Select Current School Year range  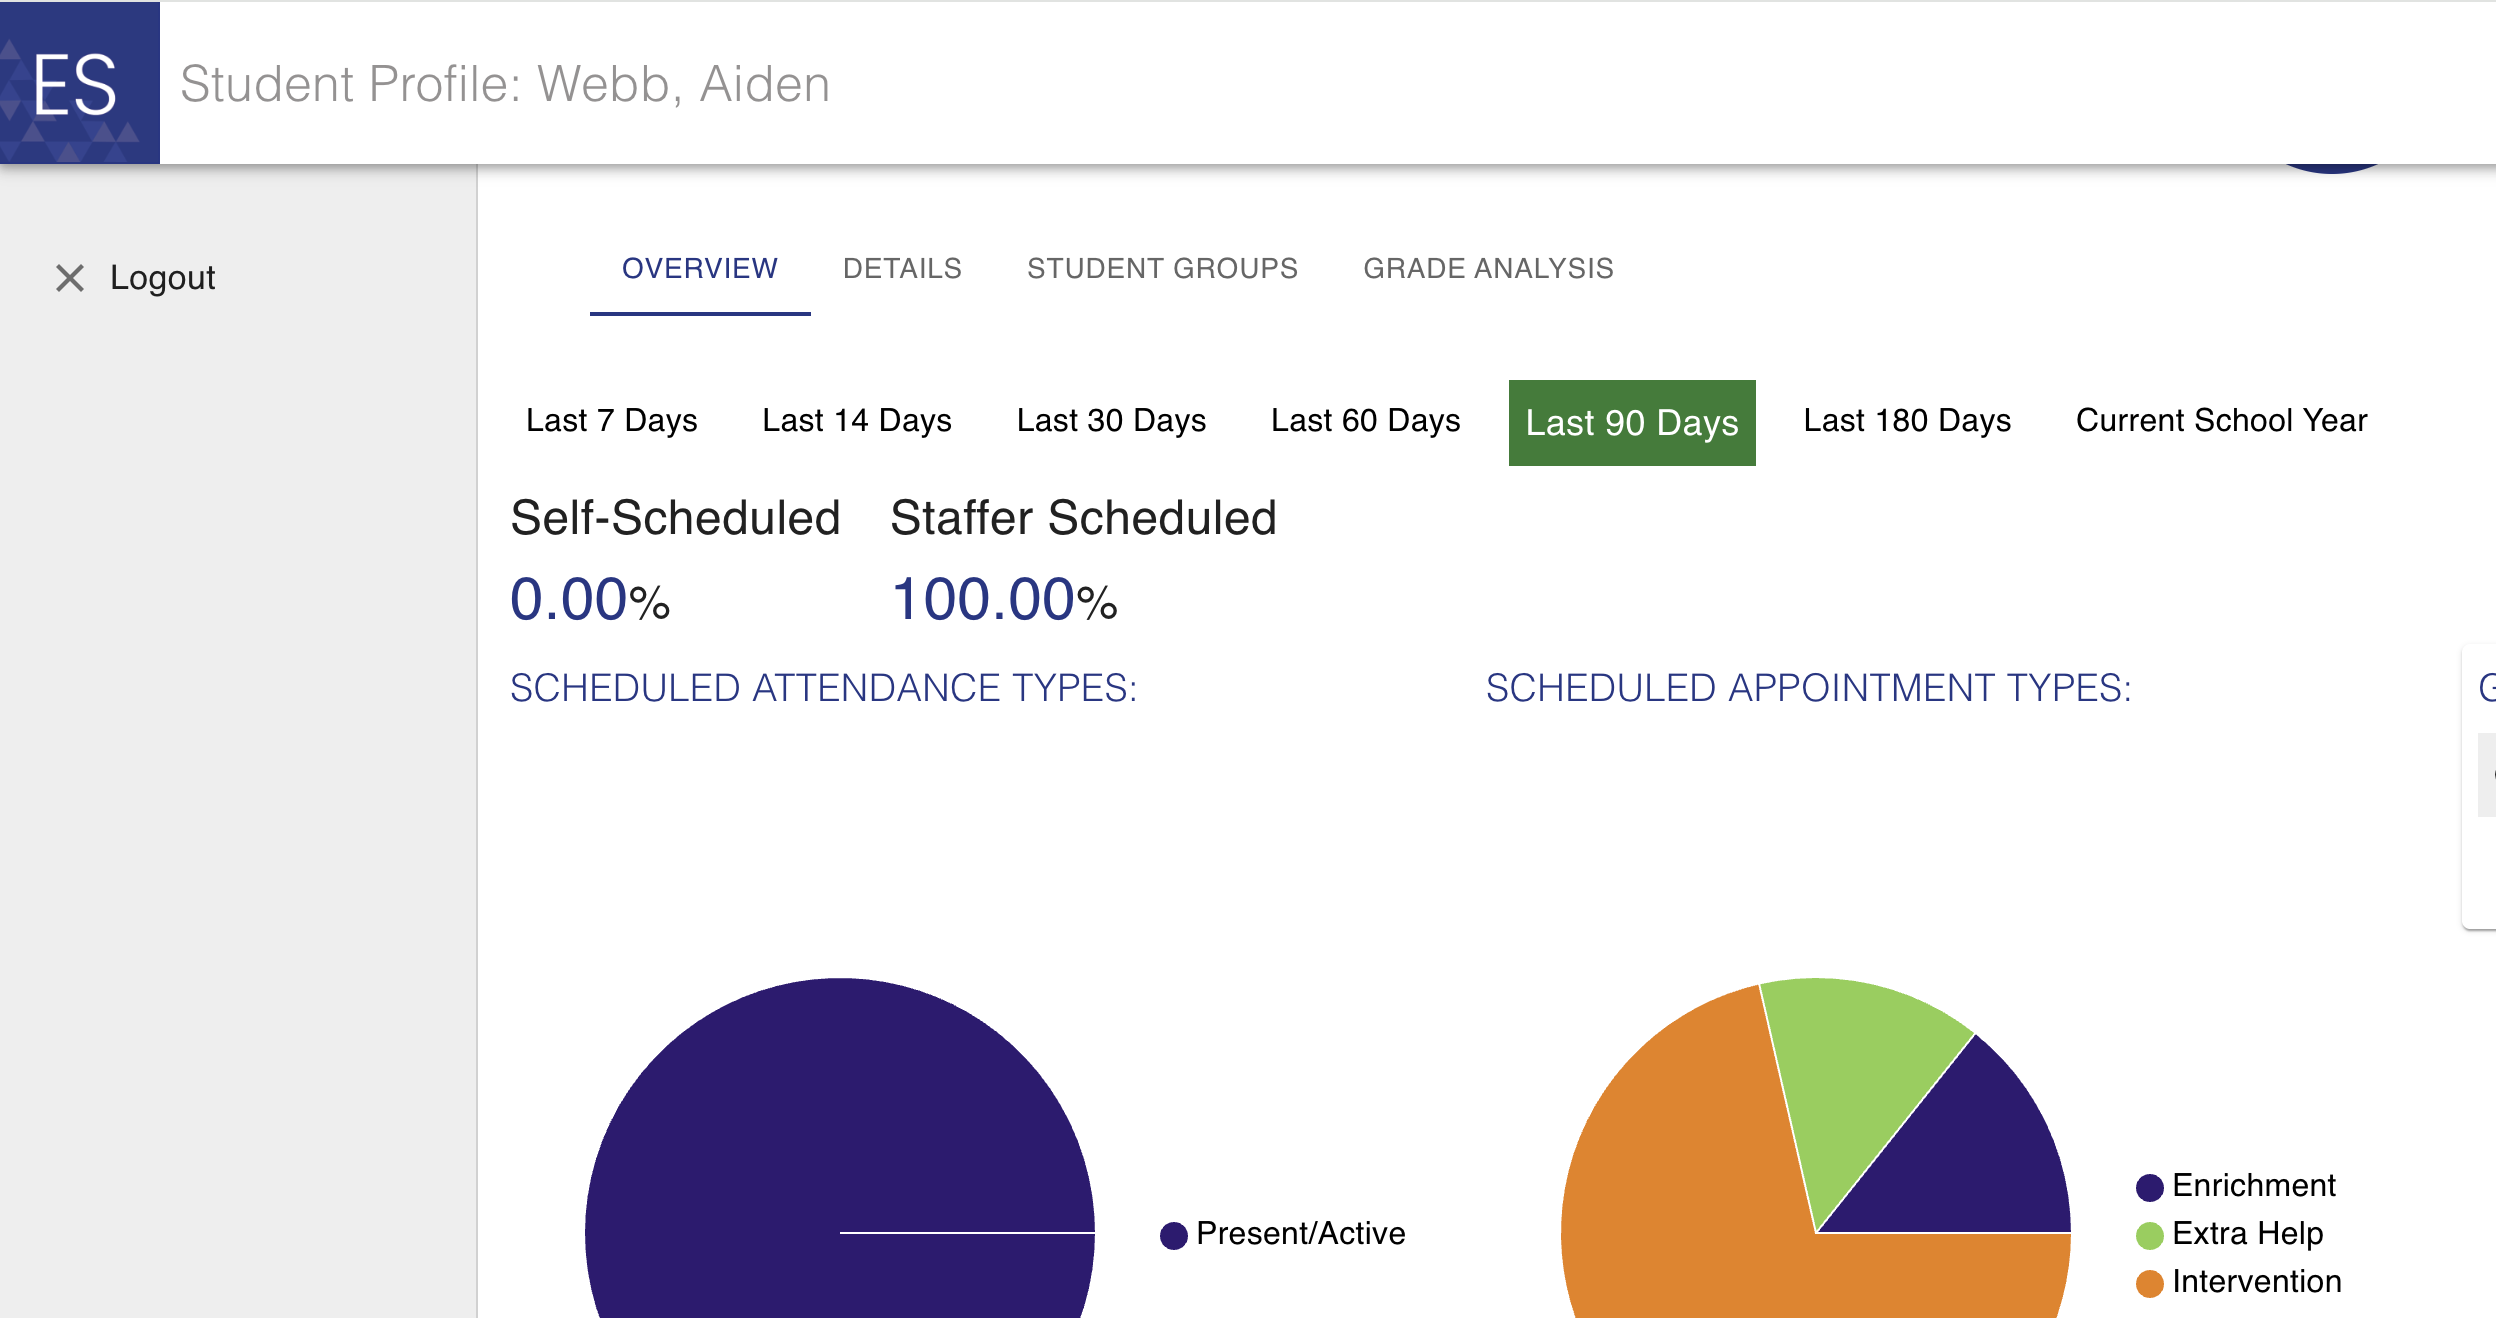click(x=2221, y=421)
